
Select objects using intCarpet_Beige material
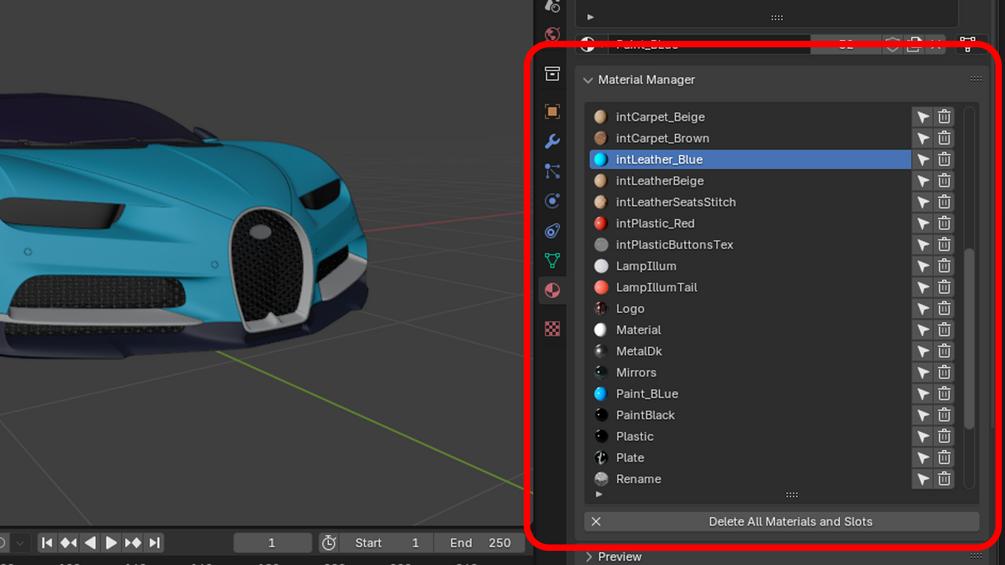pyautogui.click(x=923, y=117)
